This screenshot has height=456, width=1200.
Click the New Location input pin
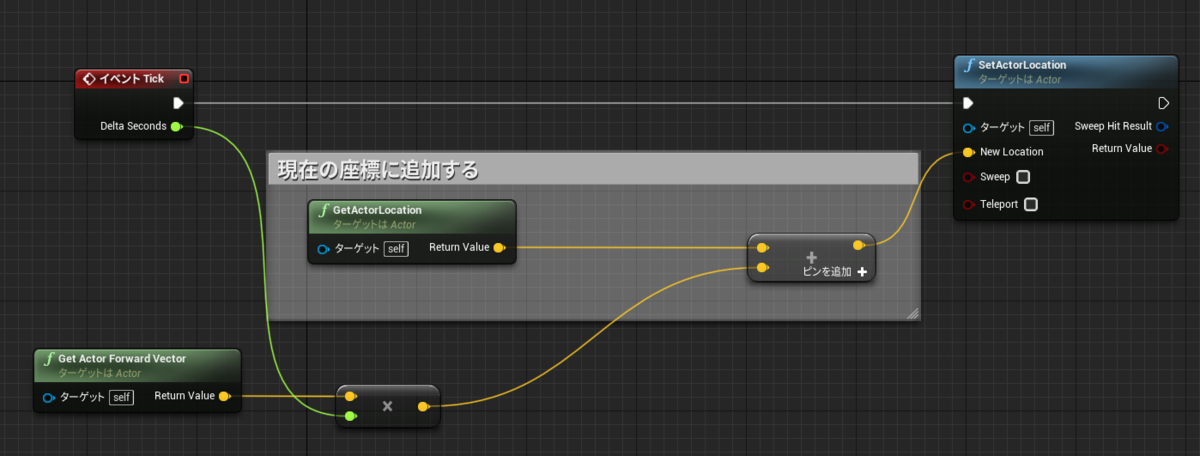click(x=969, y=152)
